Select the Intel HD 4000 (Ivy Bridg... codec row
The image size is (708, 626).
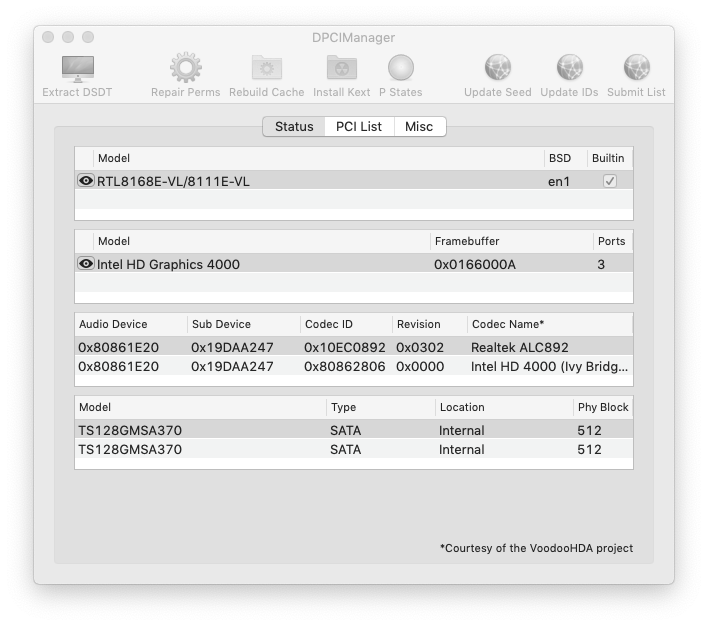pyautogui.click(x=354, y=366)
